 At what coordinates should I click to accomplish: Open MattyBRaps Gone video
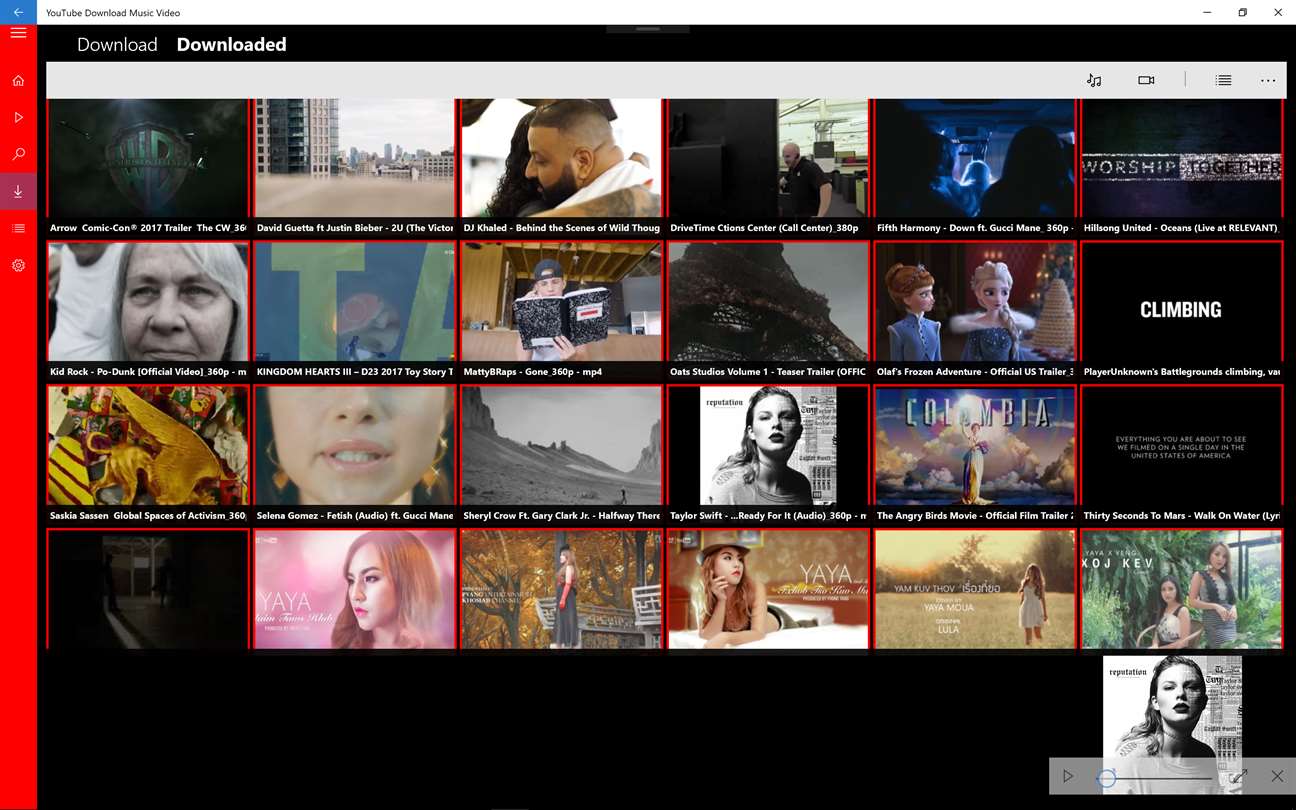click(x=561, y=311)
